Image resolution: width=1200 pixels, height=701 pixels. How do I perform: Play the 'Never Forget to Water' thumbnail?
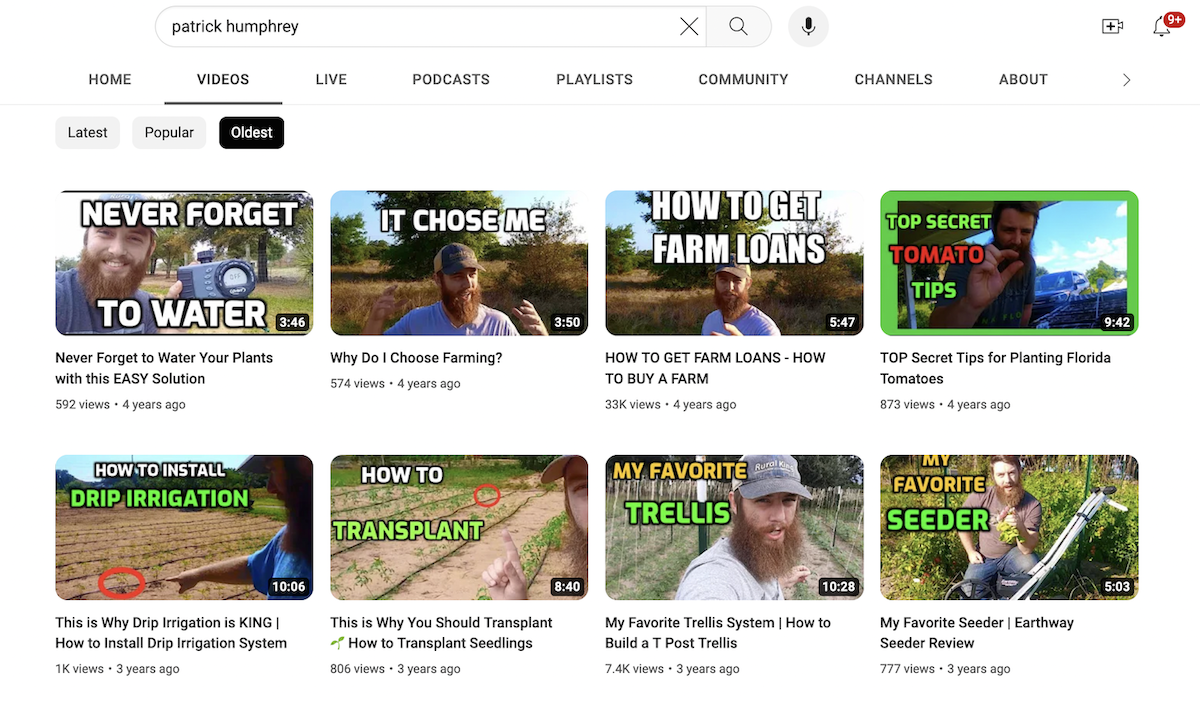184,263
